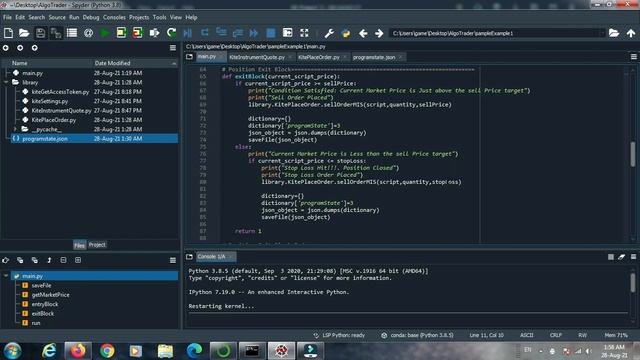Open the console pane options menu
The image size is (640, 360).
(633, 257)
